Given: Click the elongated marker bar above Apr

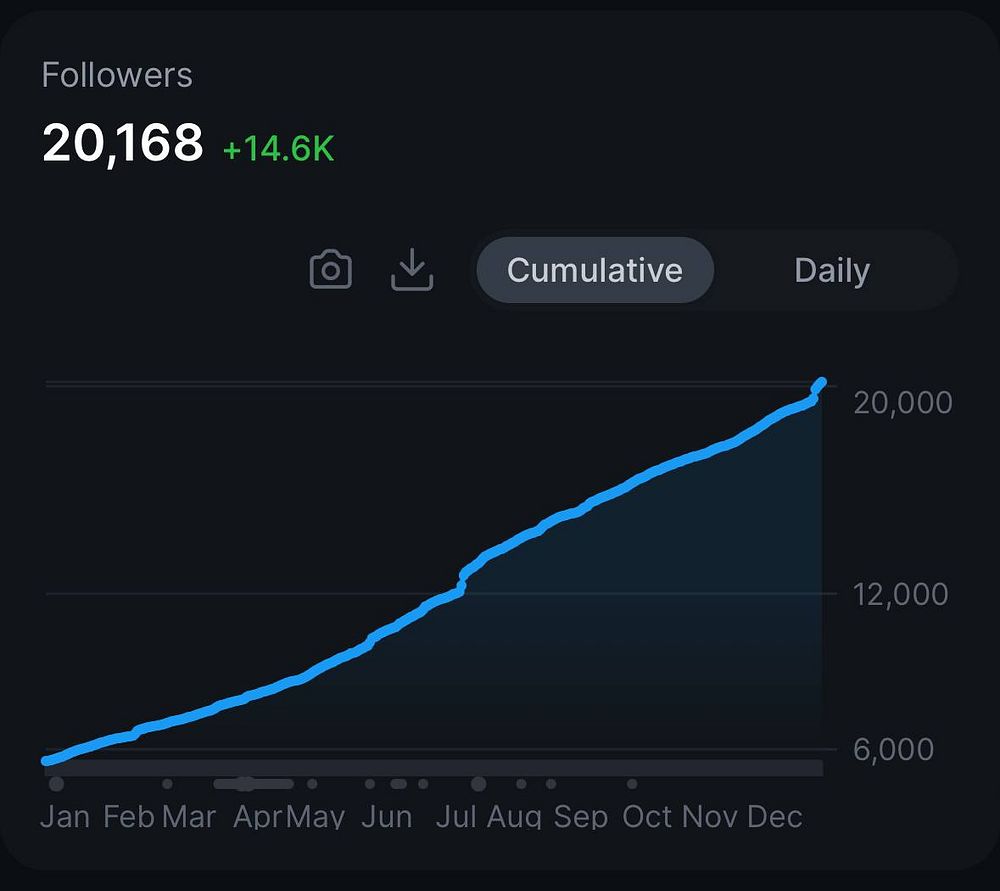Looking at the screenshot, I should coord(254,784).
